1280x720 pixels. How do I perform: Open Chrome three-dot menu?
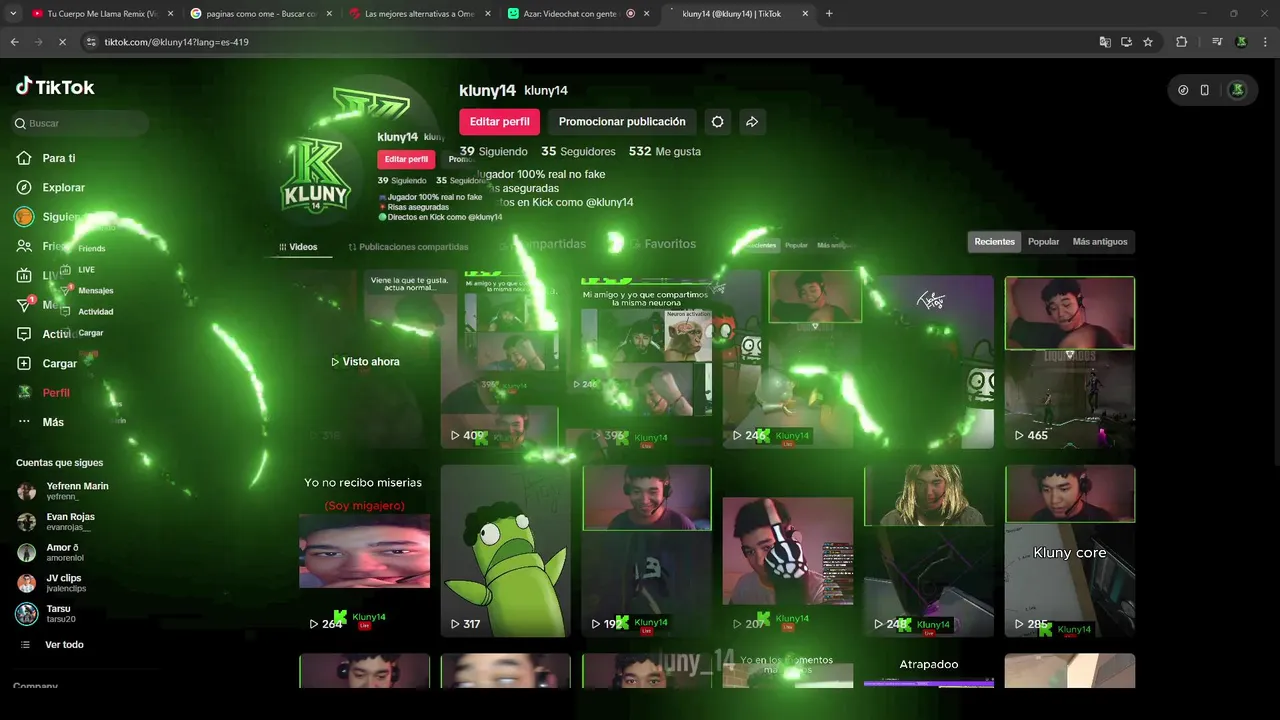click(1263, 42)
